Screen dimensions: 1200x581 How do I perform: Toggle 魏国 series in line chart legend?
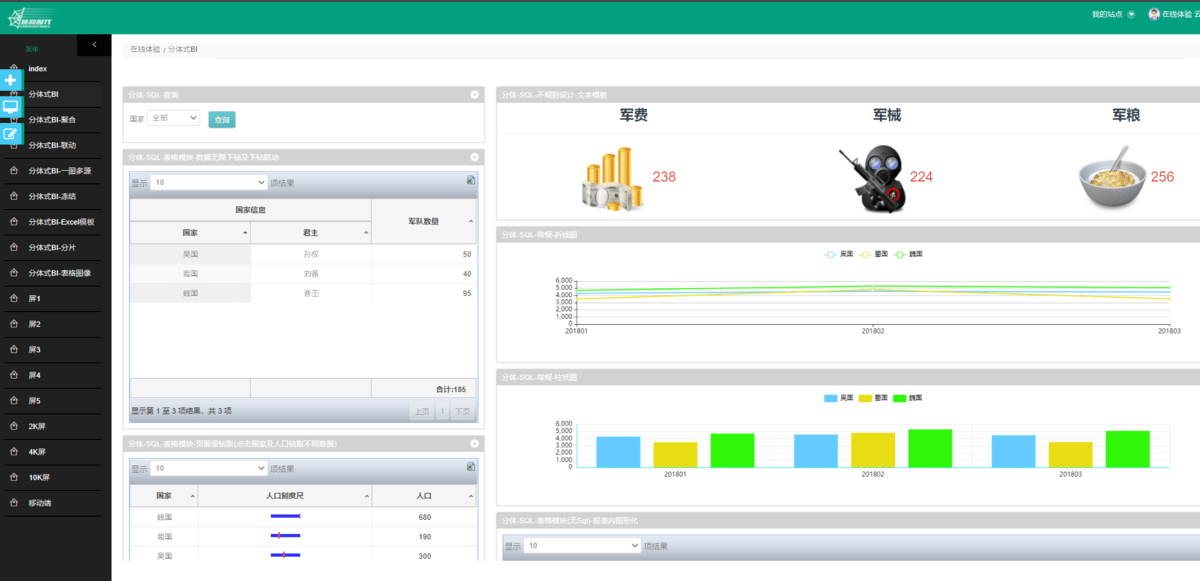tap(908, 254)
